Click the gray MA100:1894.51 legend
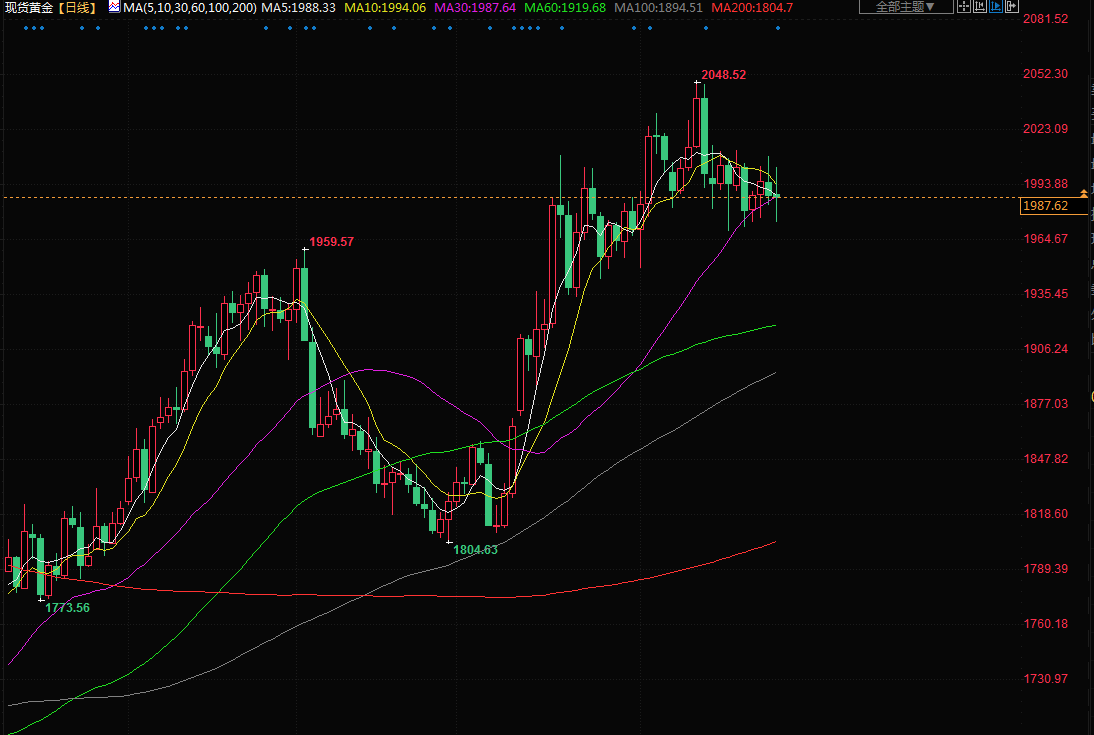This screenshot has width=1094, height=735. [658, 8]
